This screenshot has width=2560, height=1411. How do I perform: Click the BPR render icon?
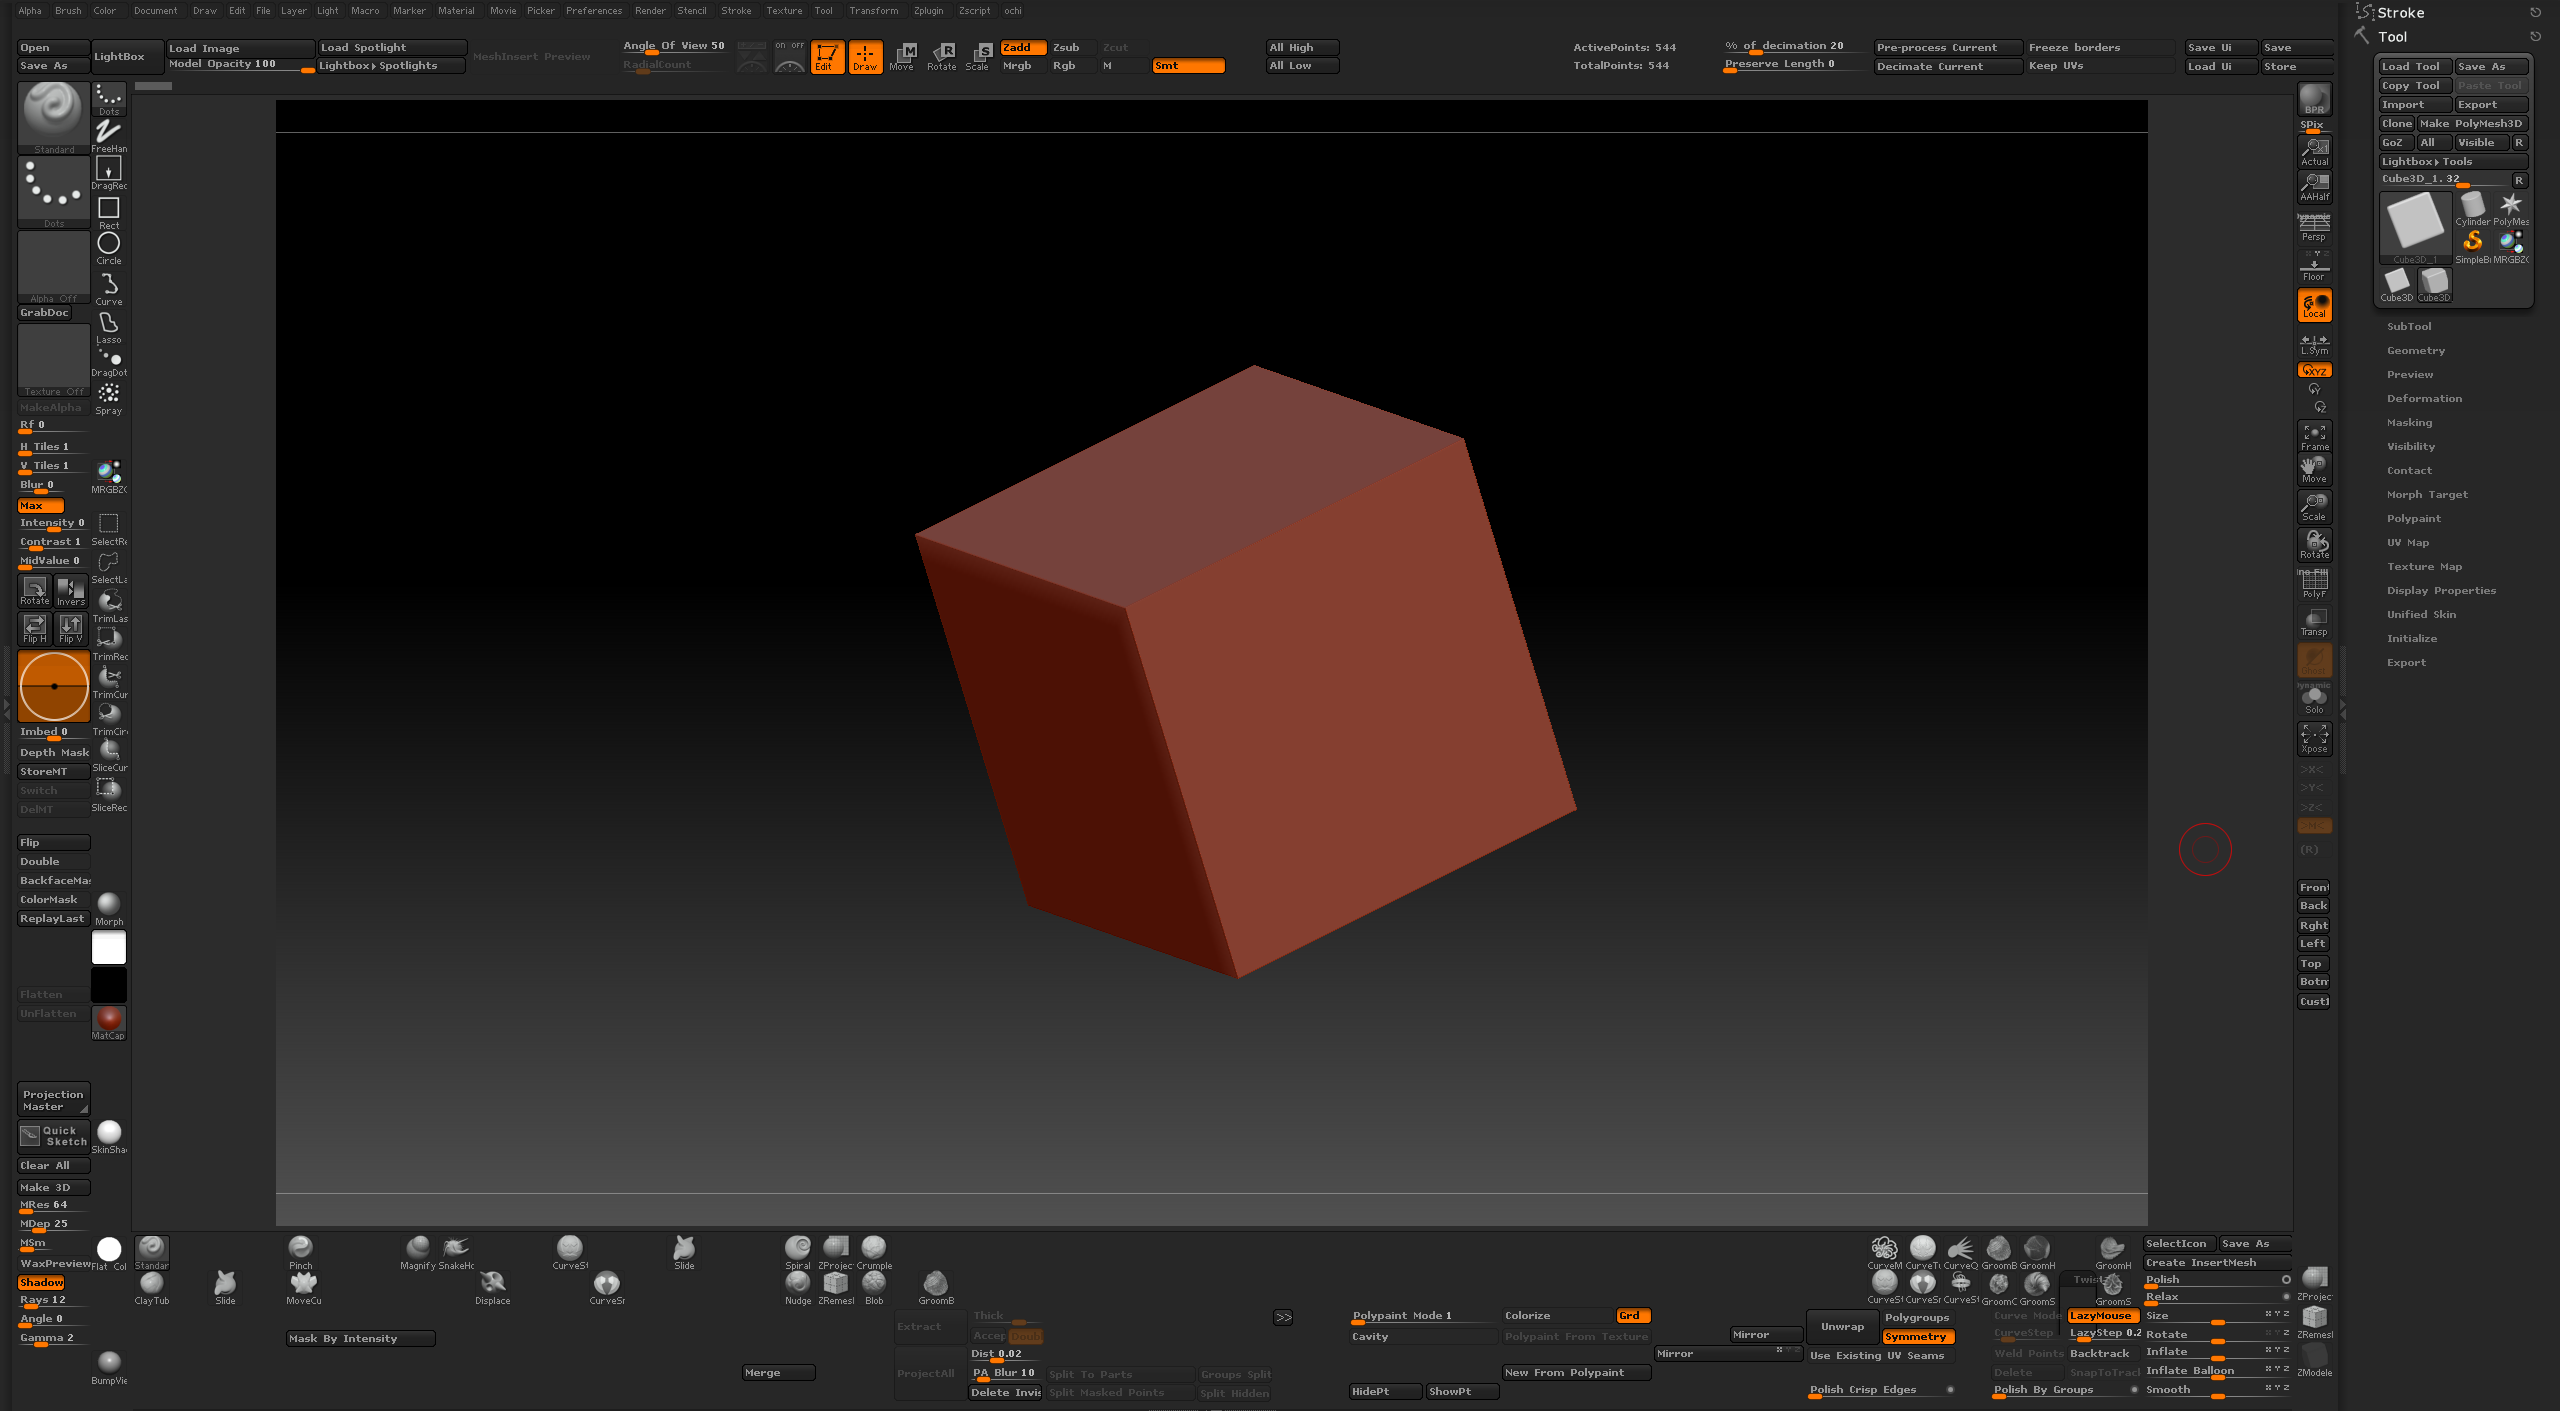click(2314, 99)
